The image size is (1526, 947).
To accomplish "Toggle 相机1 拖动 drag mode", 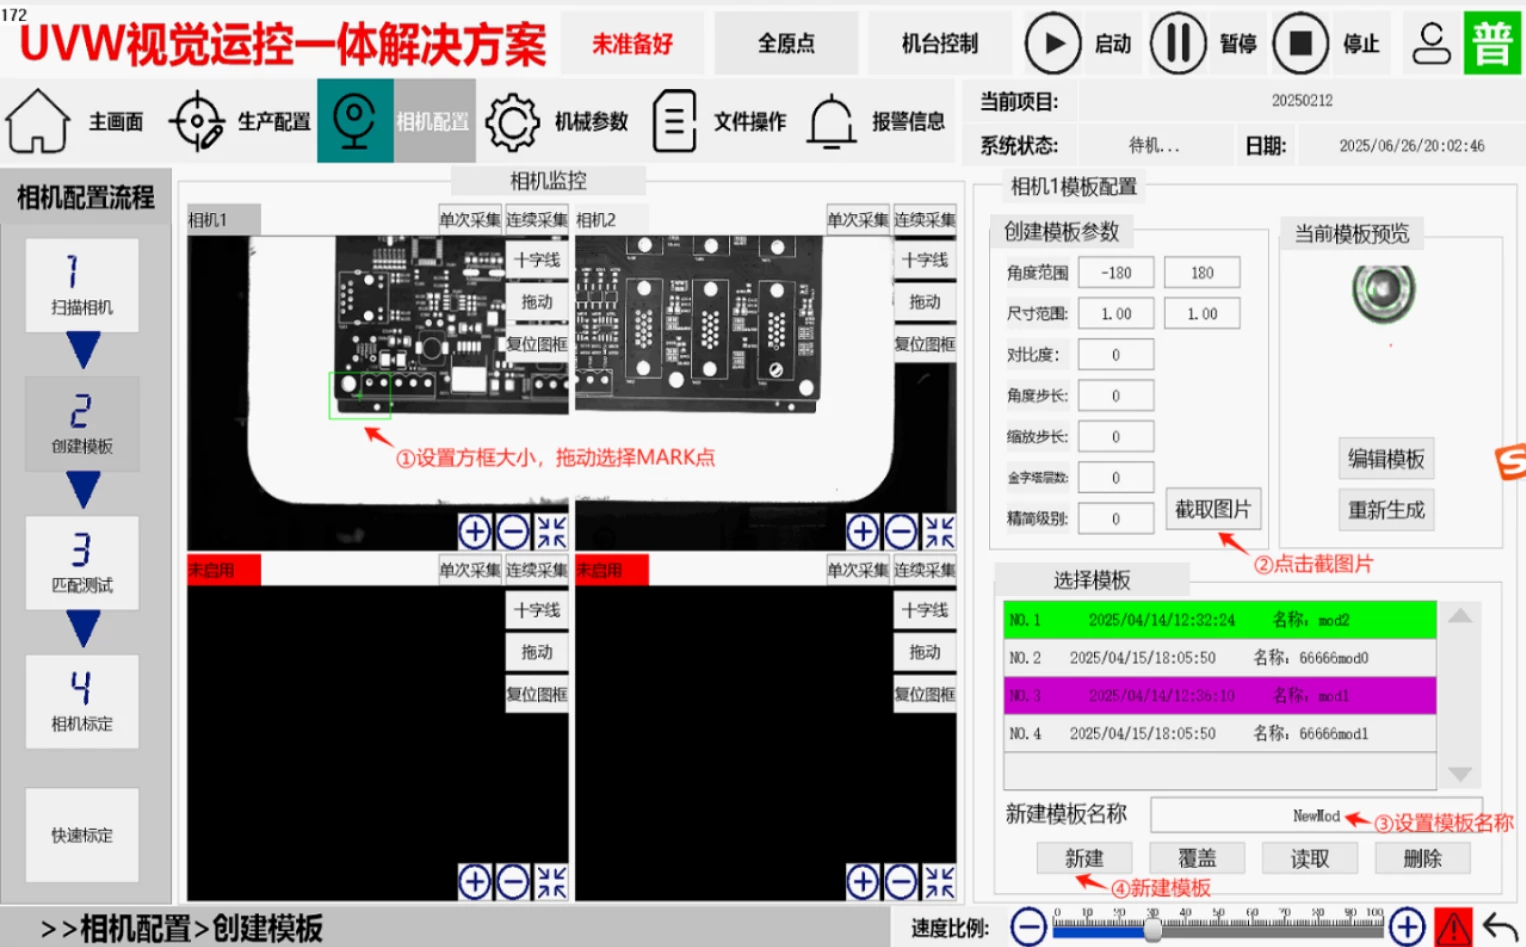I will coord(537,302).
